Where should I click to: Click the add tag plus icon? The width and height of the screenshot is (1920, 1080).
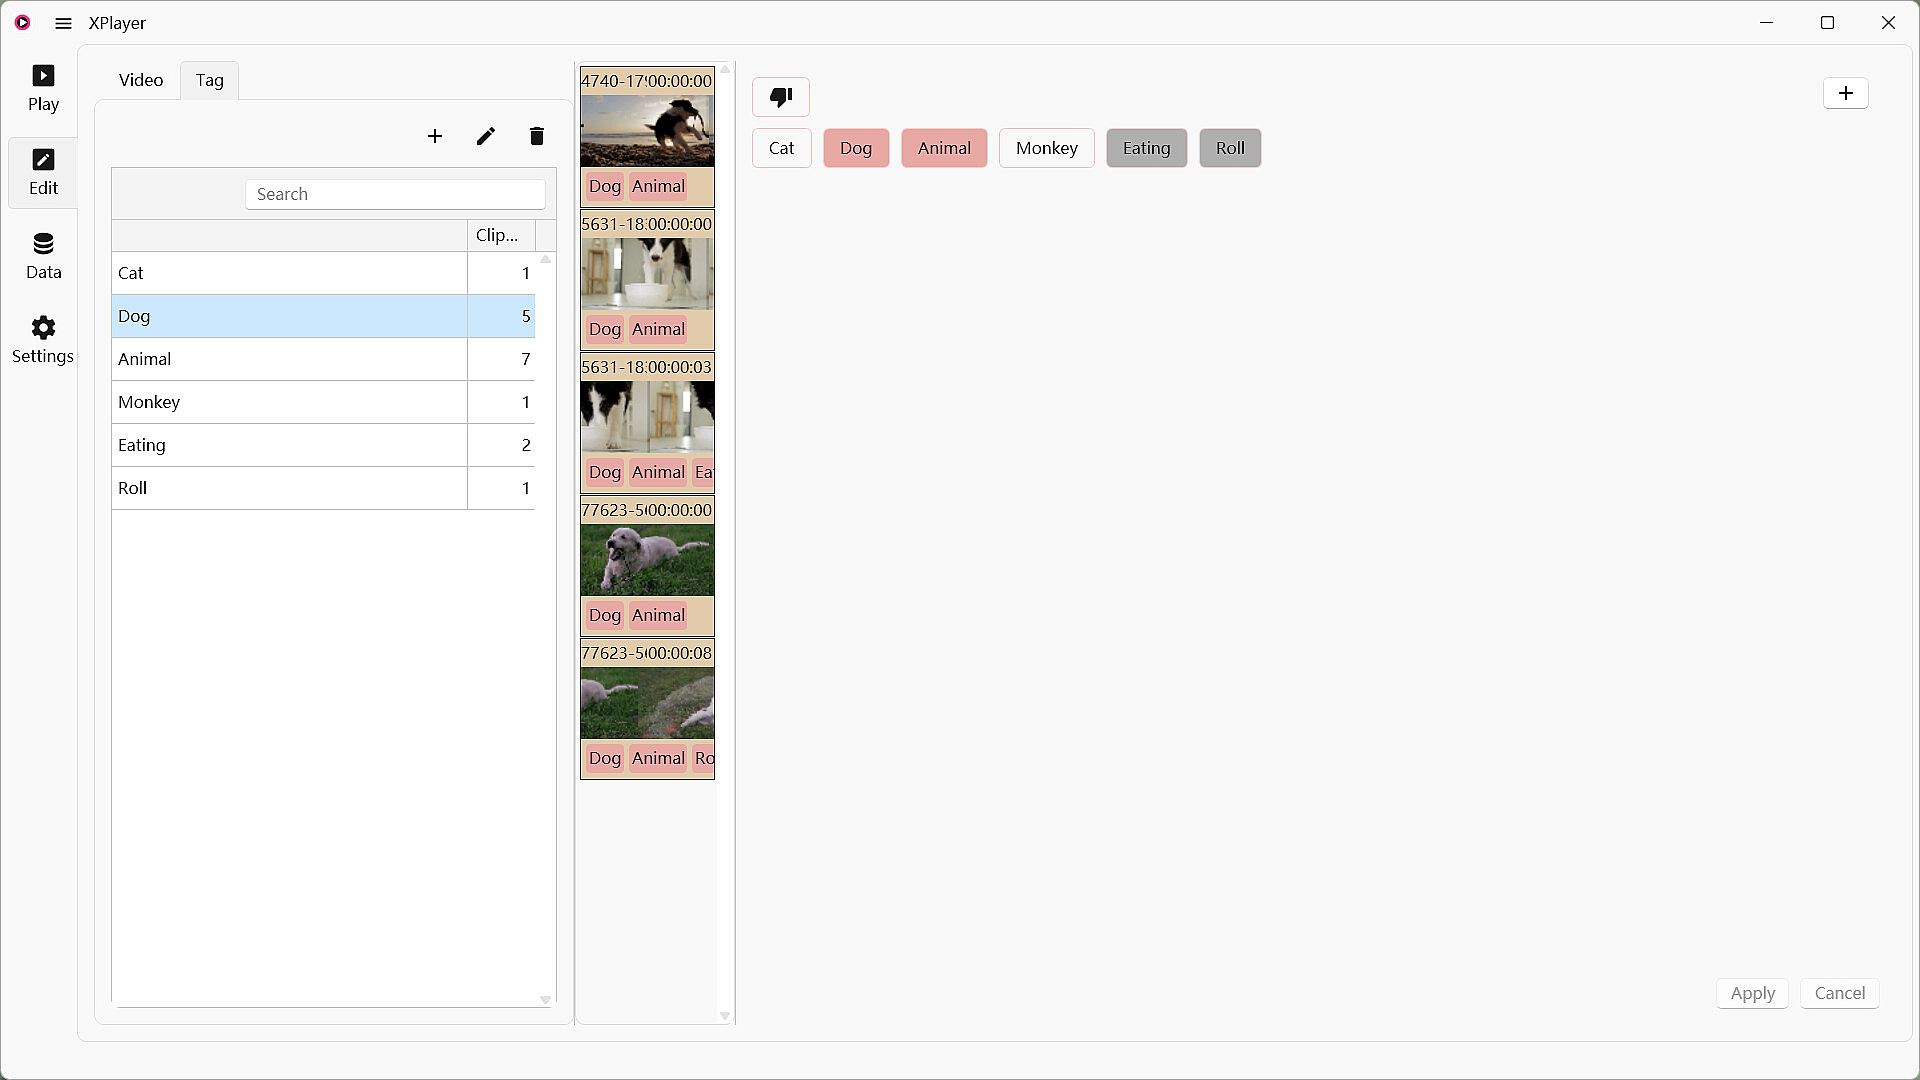(435, 136)
